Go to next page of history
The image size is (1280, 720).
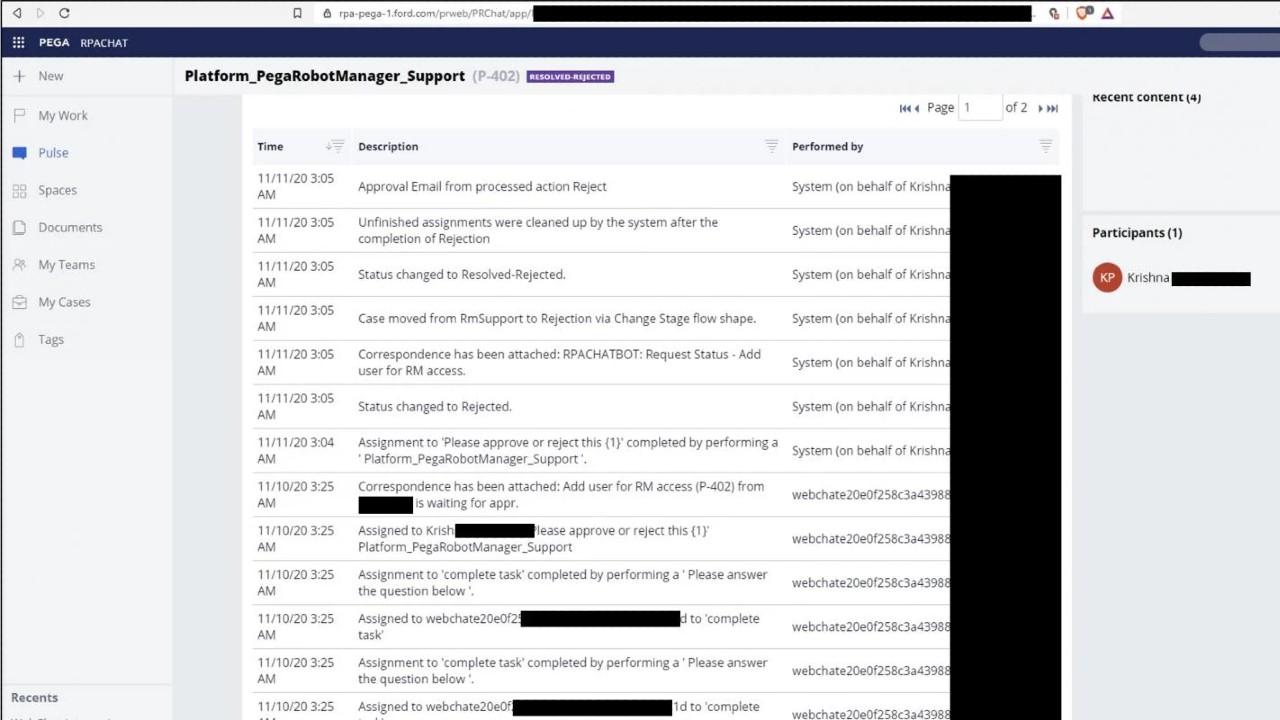1040,108
